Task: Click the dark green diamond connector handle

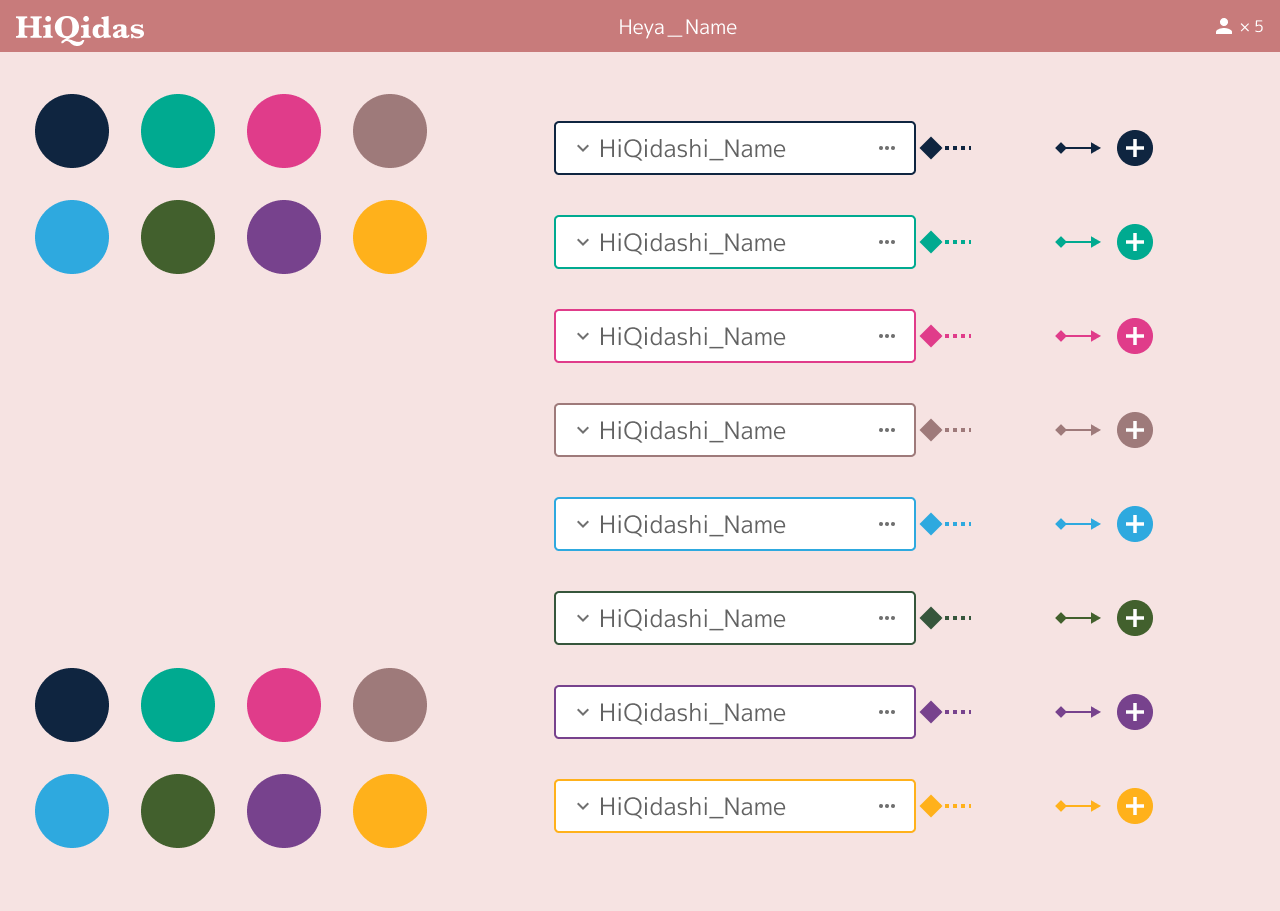Action: (931, 618)
